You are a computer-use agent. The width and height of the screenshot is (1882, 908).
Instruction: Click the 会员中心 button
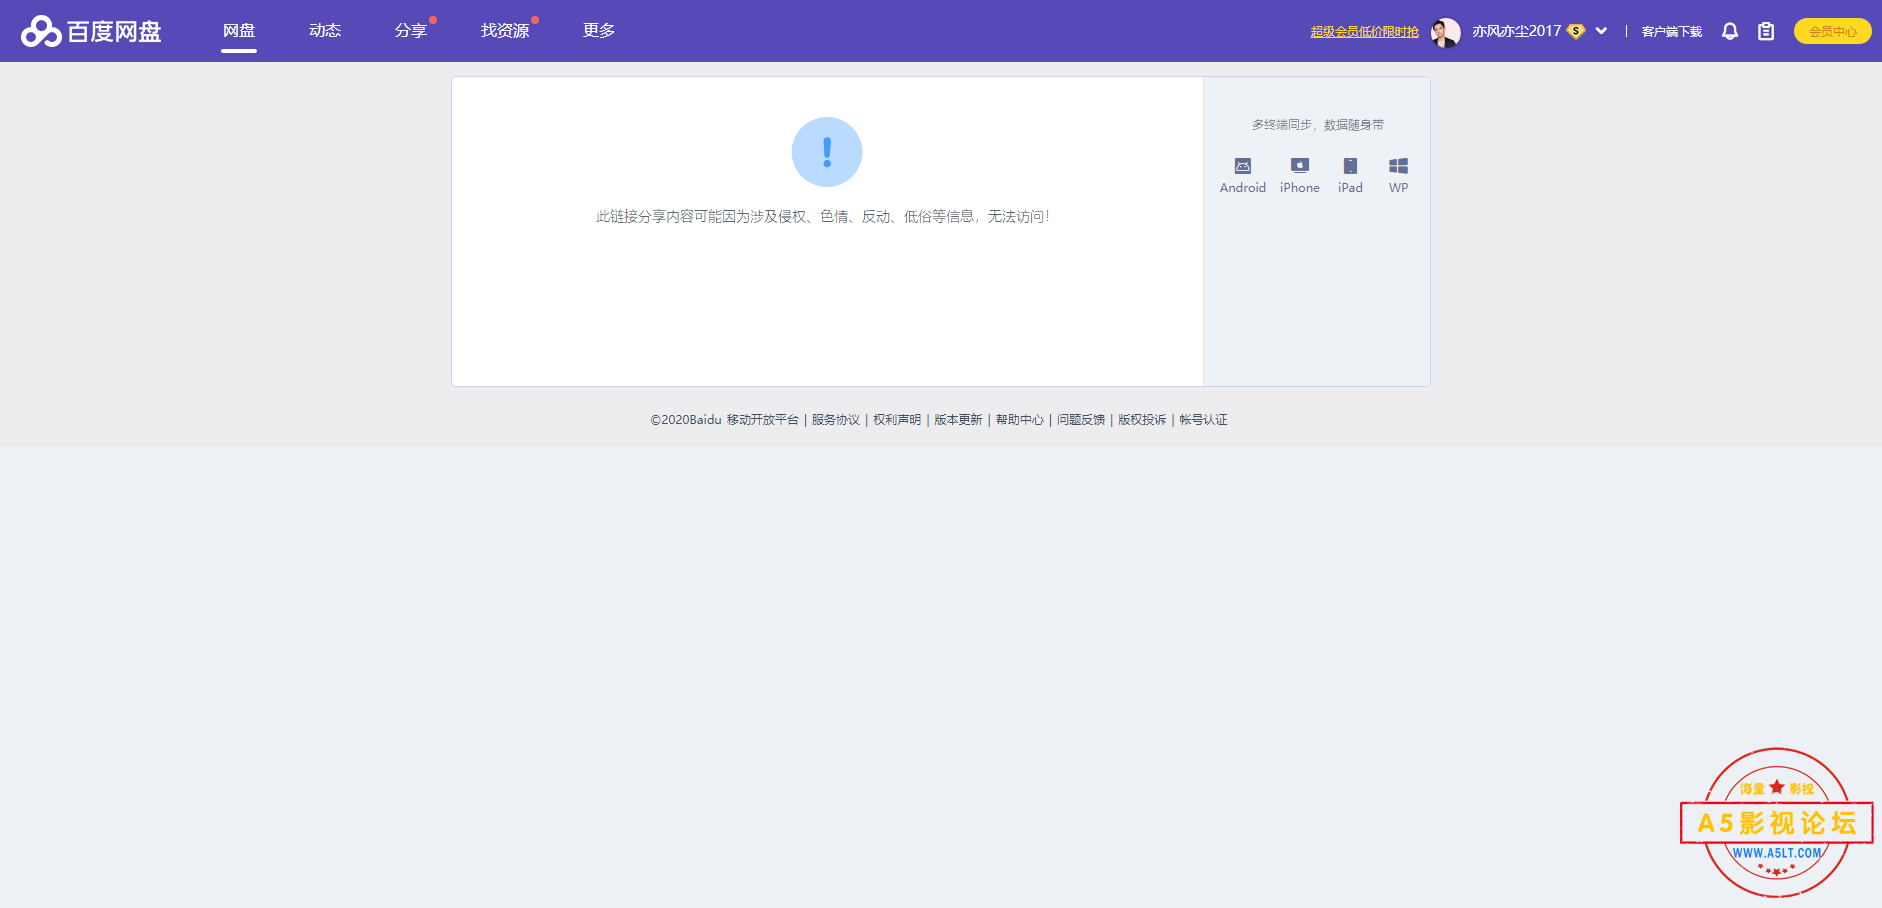pyautogui.click(x=1832, y=31)
